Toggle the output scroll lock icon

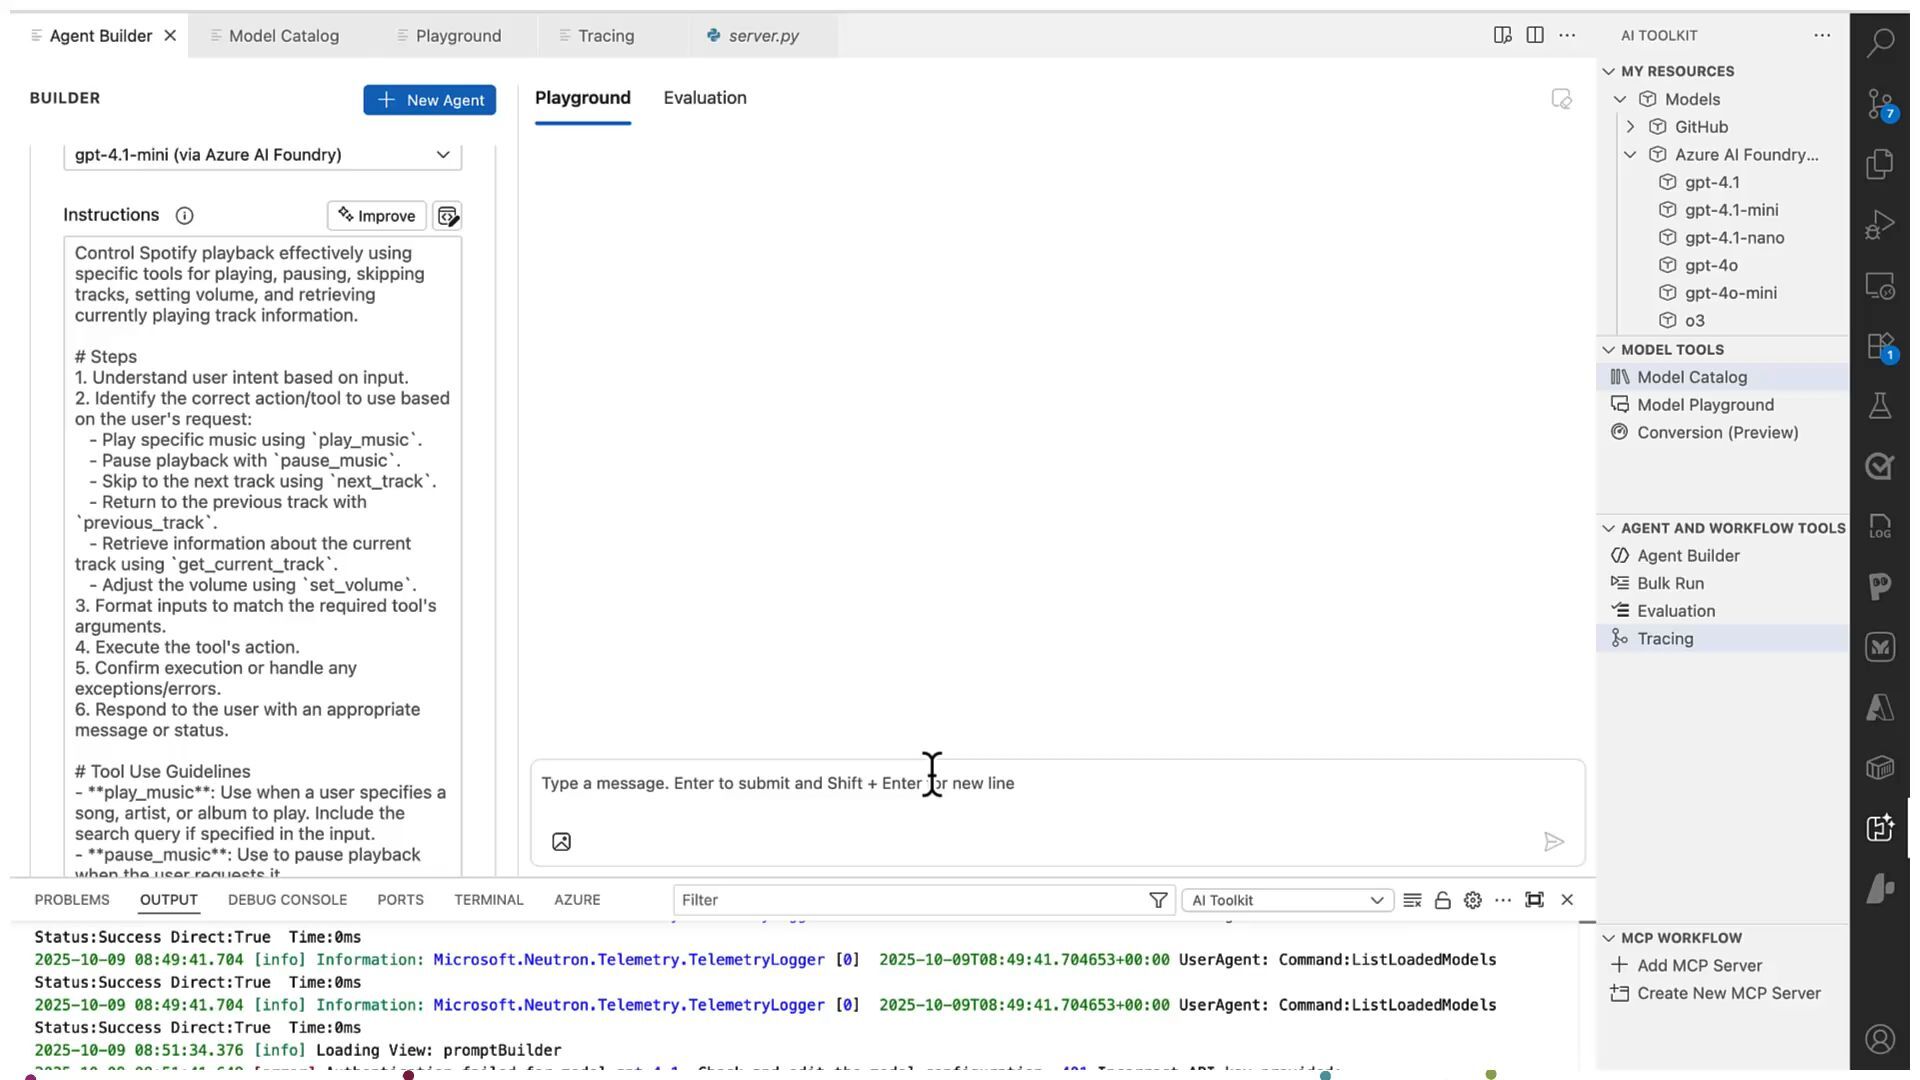[x=1442, y=900]
